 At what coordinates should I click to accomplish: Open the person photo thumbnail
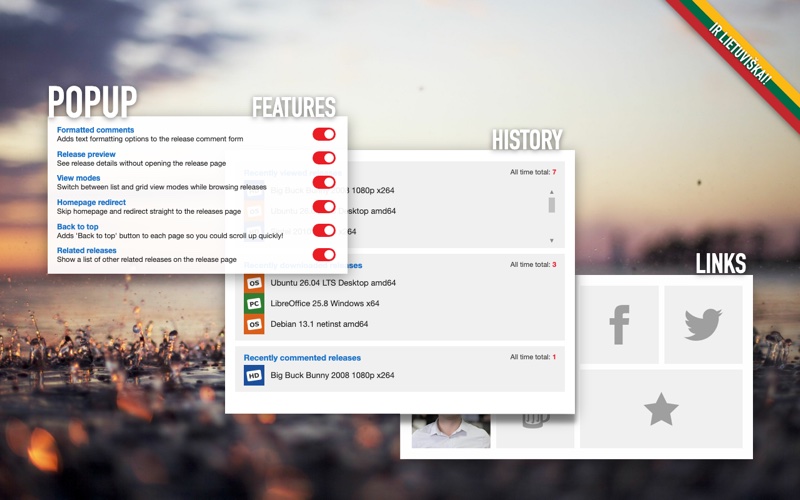tap(451, 431)
